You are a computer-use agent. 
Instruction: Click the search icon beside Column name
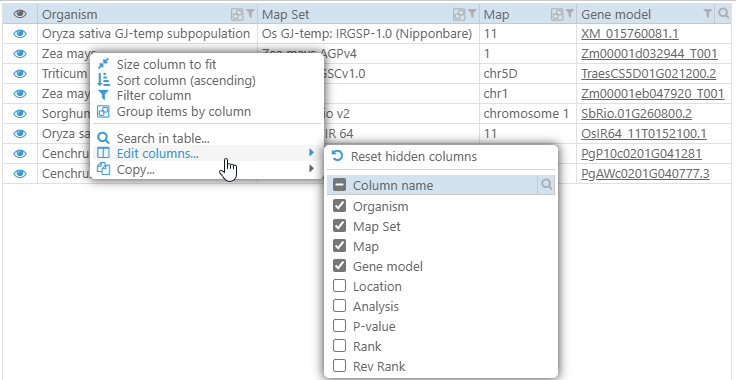click(546, 185)
